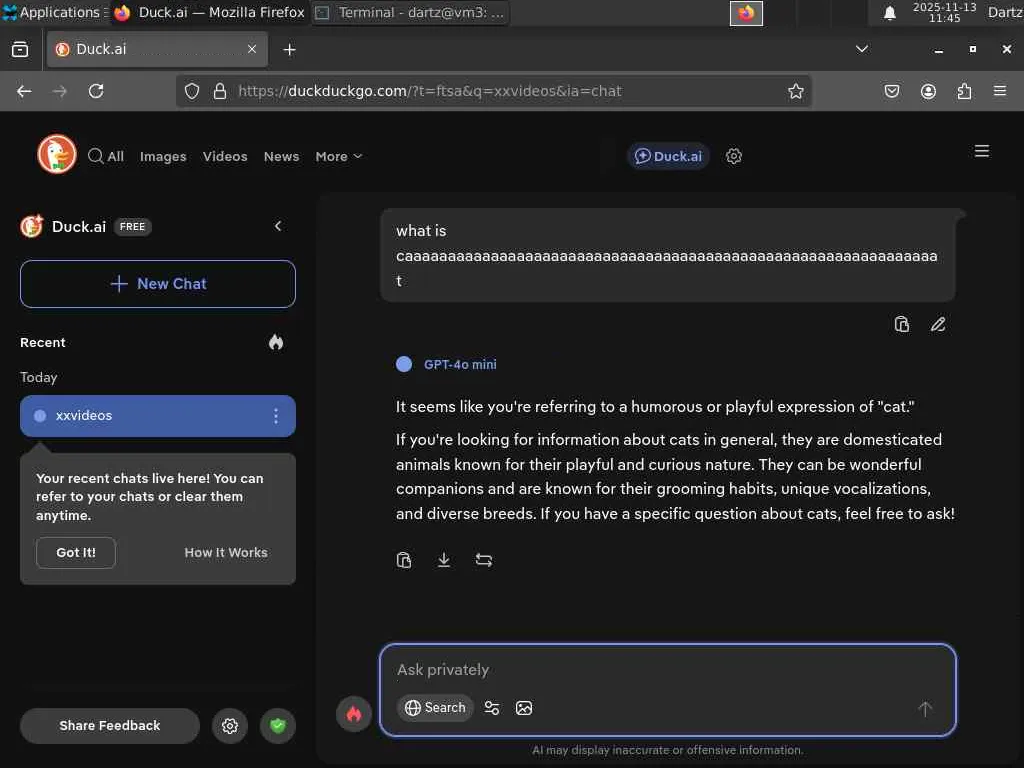1024x768 pixels.
Task: Click the Duck.ai Mozilla Firefox taskbar button
Action: 209,12
